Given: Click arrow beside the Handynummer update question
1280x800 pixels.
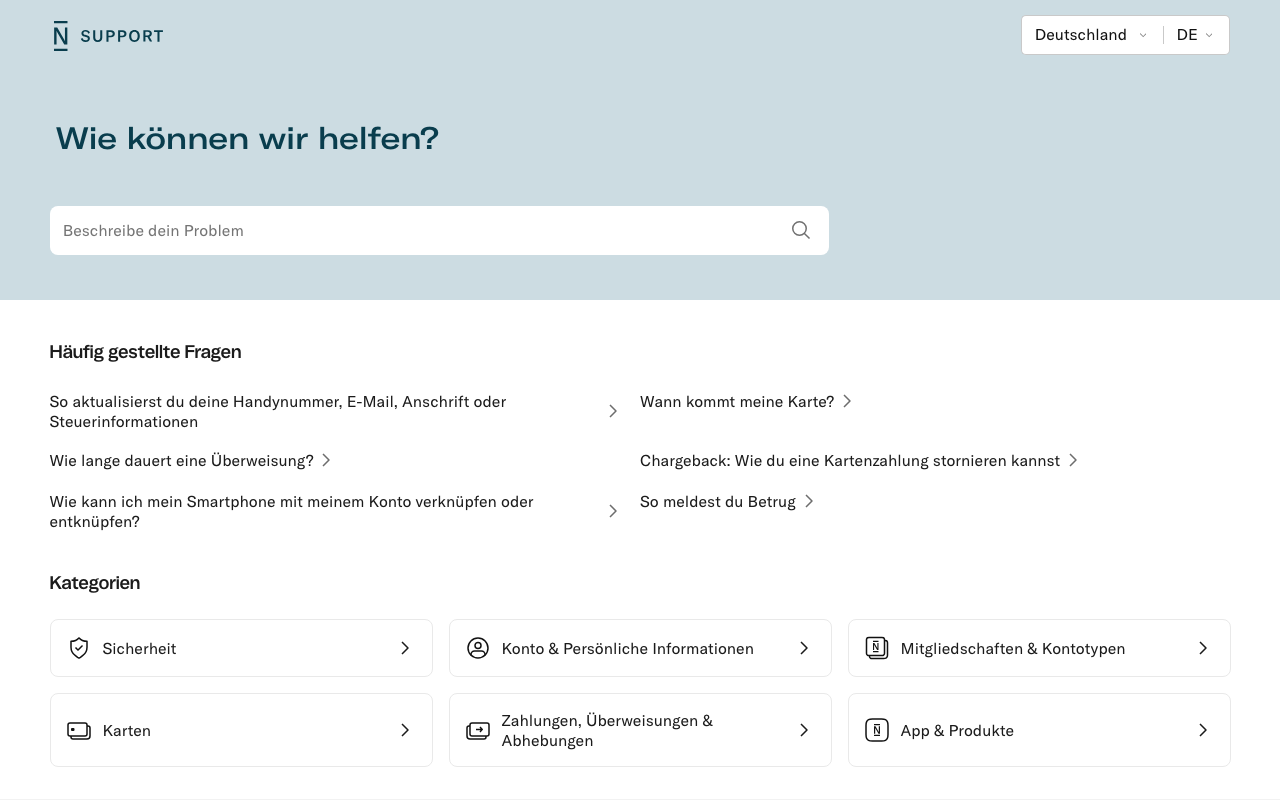Looking at the screenshot, I should point(613,411).
